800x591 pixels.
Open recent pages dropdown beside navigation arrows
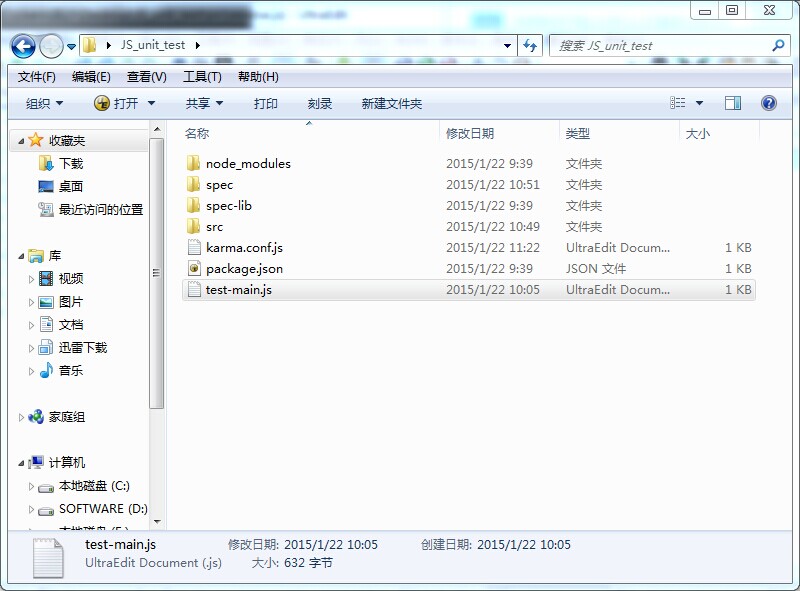[x=71, y=46]
